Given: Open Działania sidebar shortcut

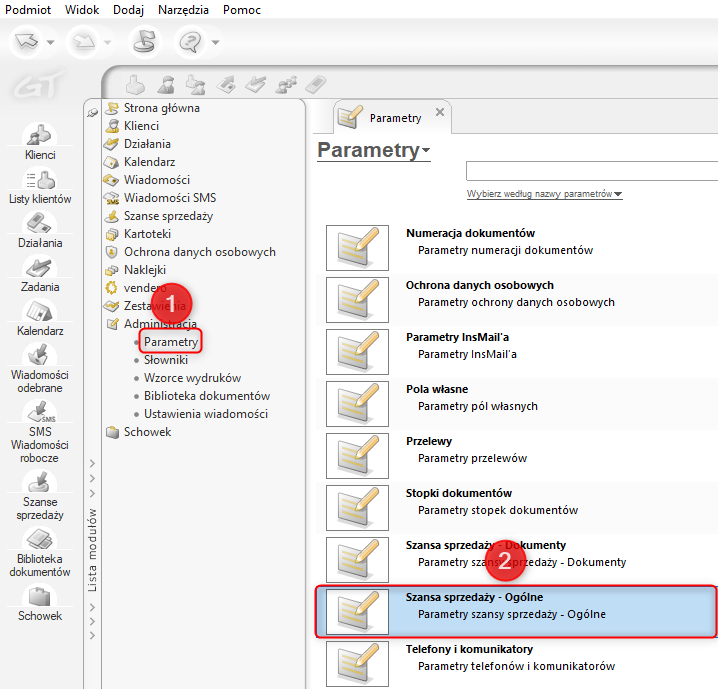Looking at the screenshot, I should (x=40, y=230).
